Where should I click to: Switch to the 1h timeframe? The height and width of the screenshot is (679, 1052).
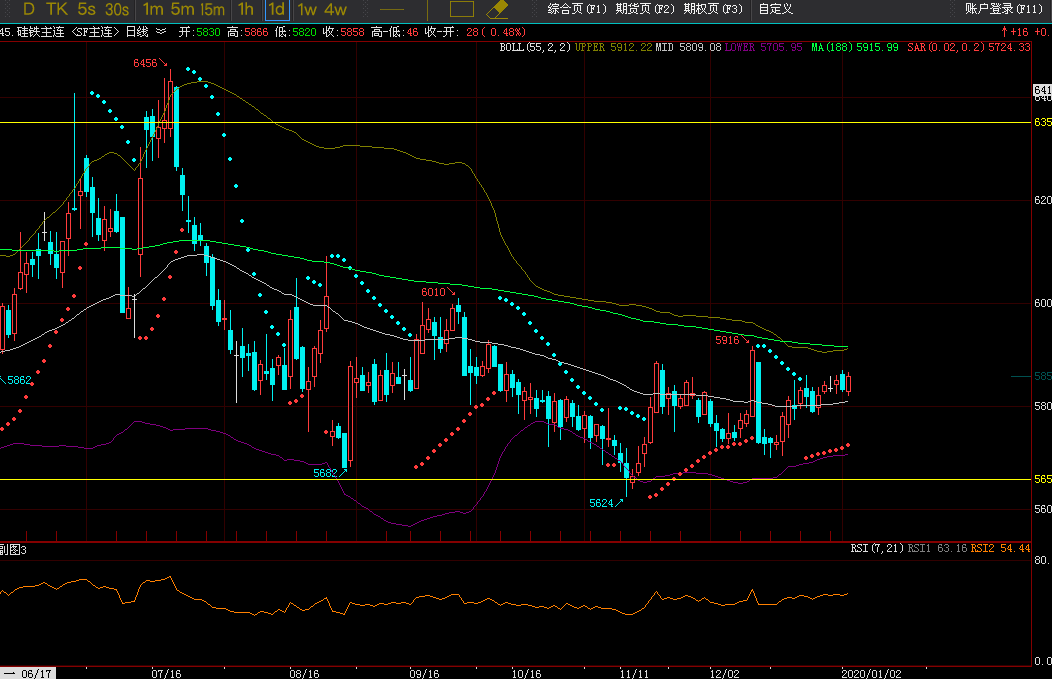[x=246, y=9]
